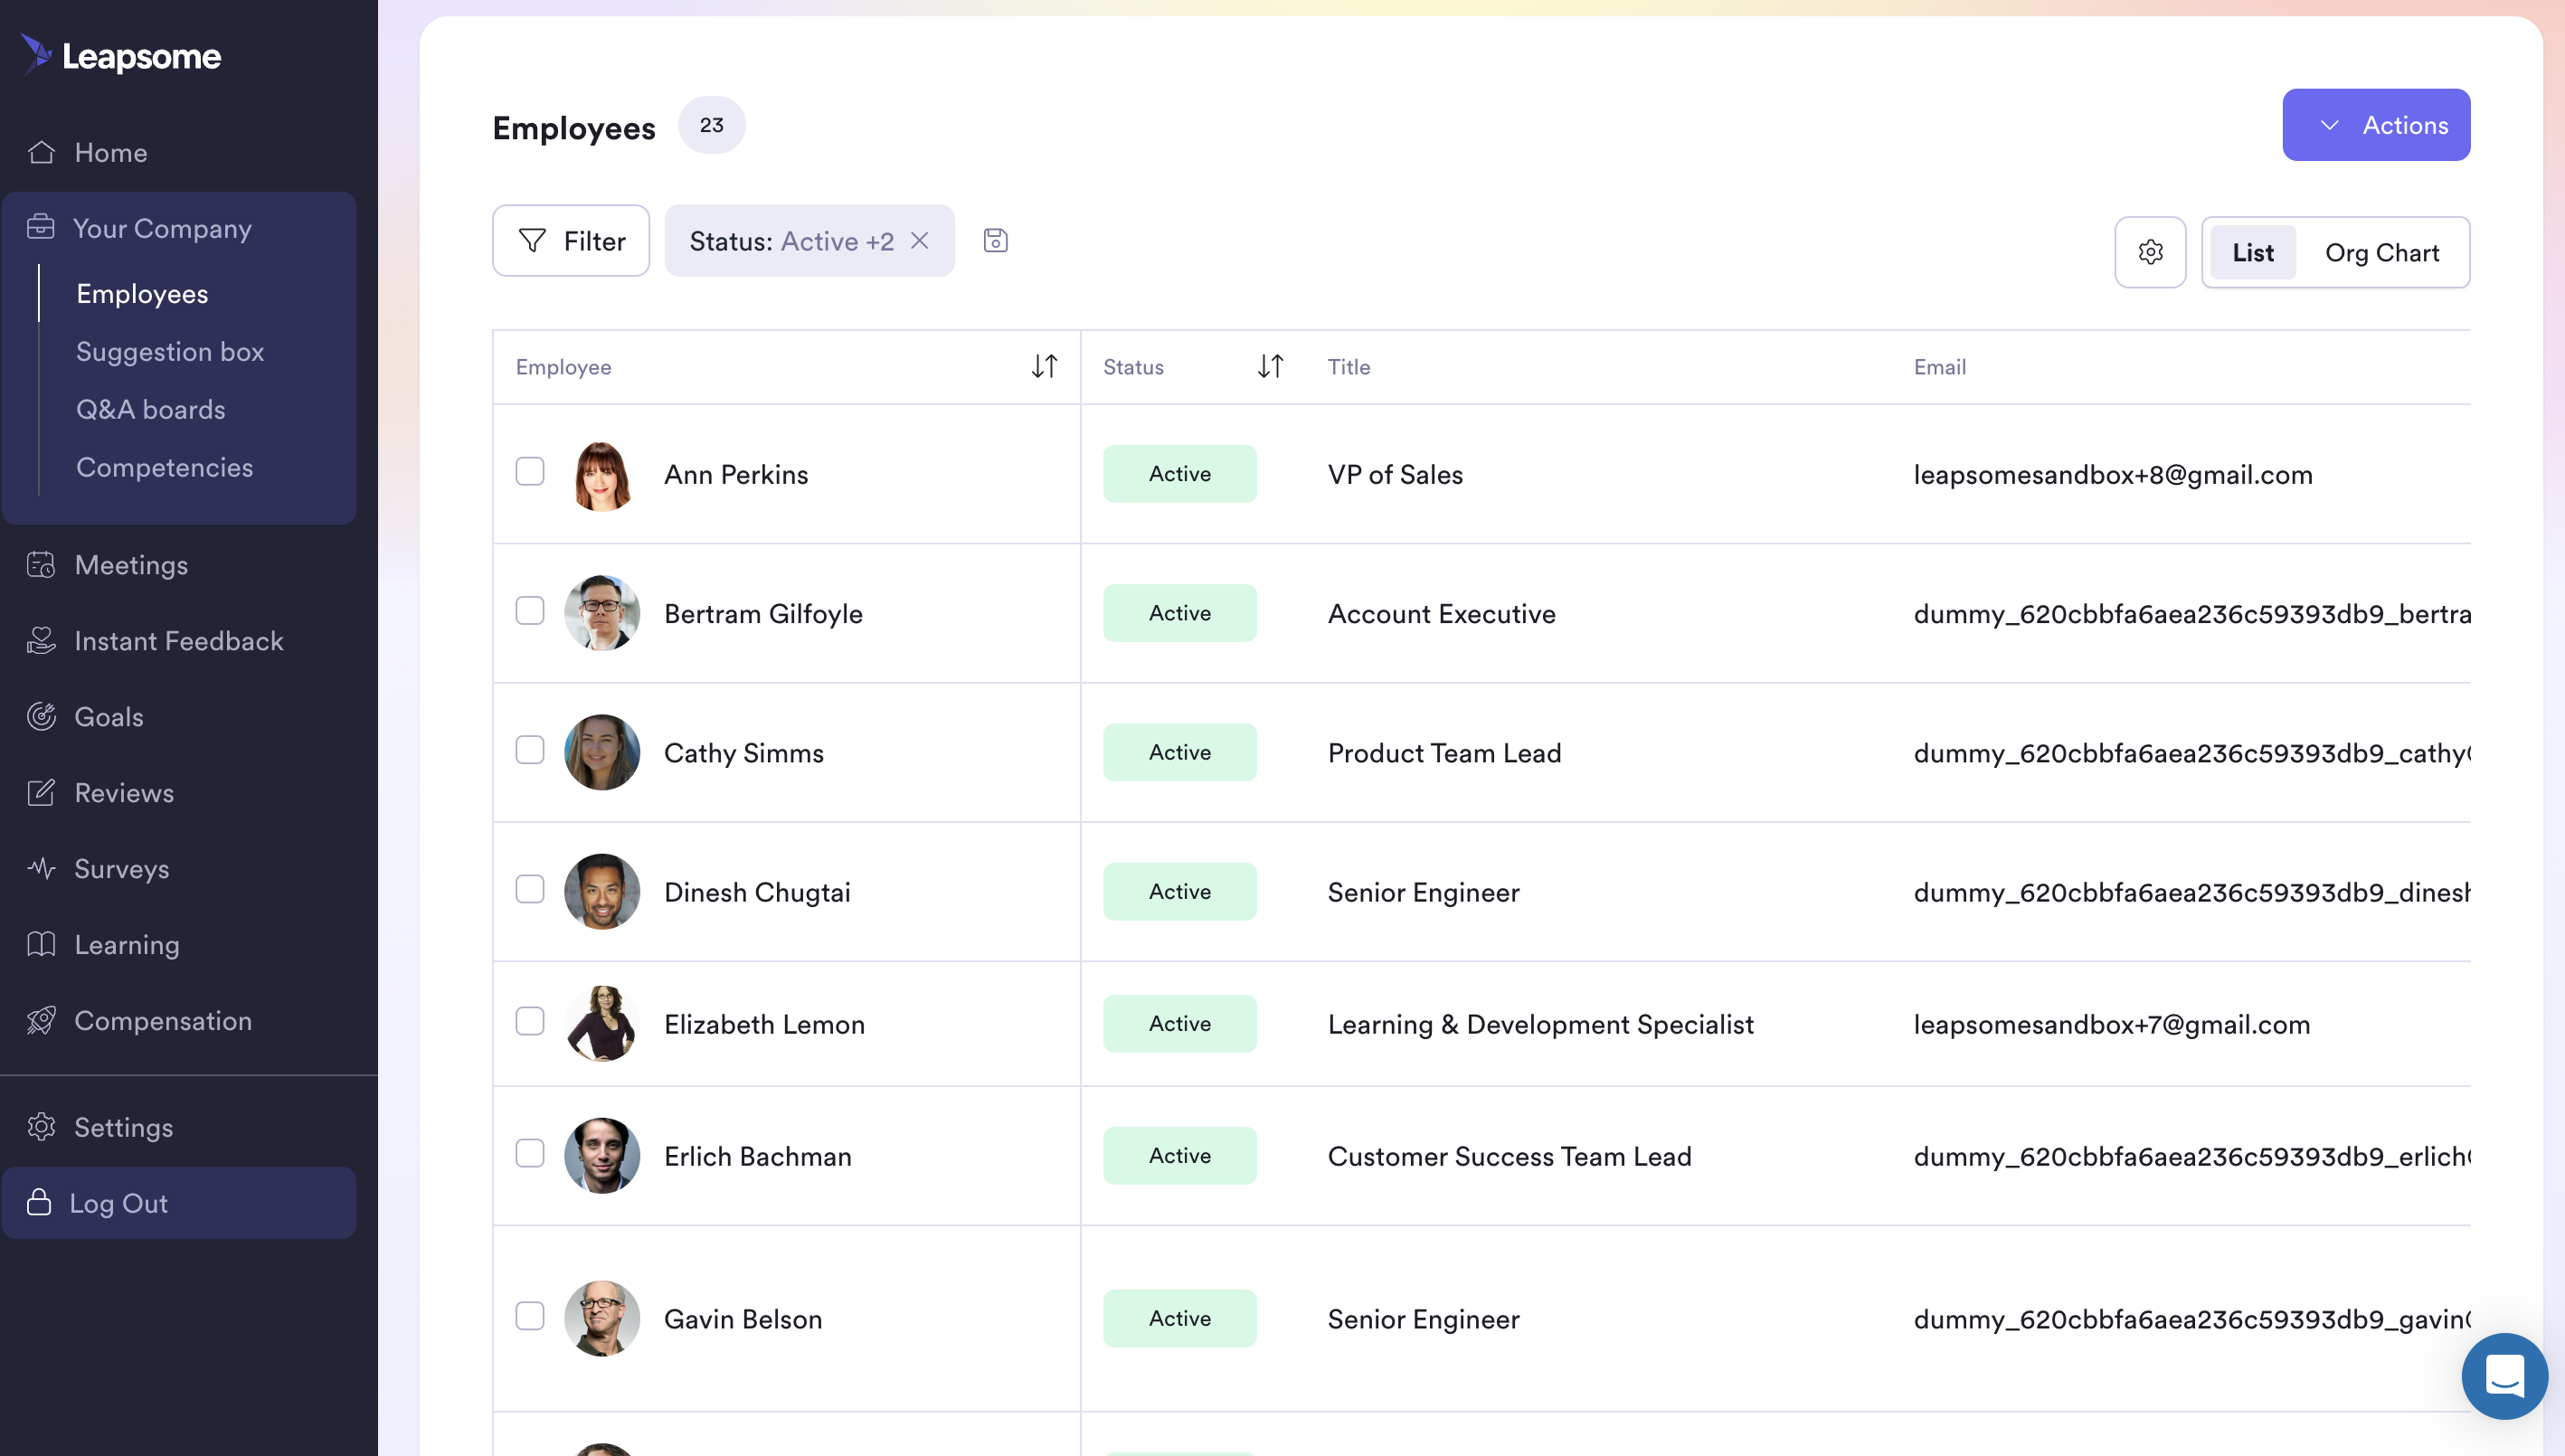Image resolution: width=2565 pixels, height=1456 pixels.
Task: Go to Instant Feedback
Action: pos(179,641)
